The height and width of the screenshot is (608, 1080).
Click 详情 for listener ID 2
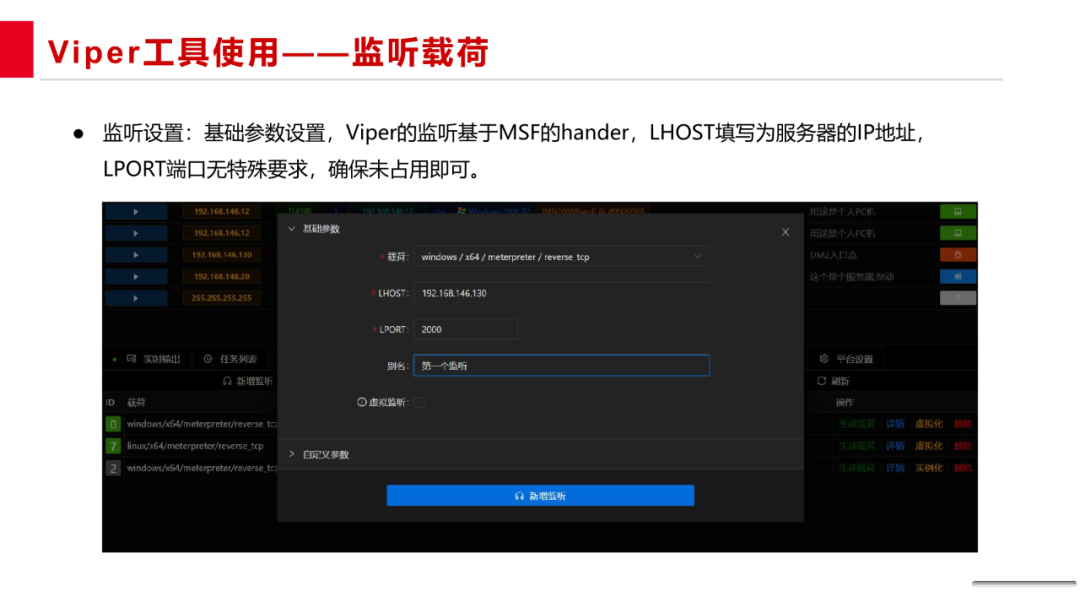[895, 468]
